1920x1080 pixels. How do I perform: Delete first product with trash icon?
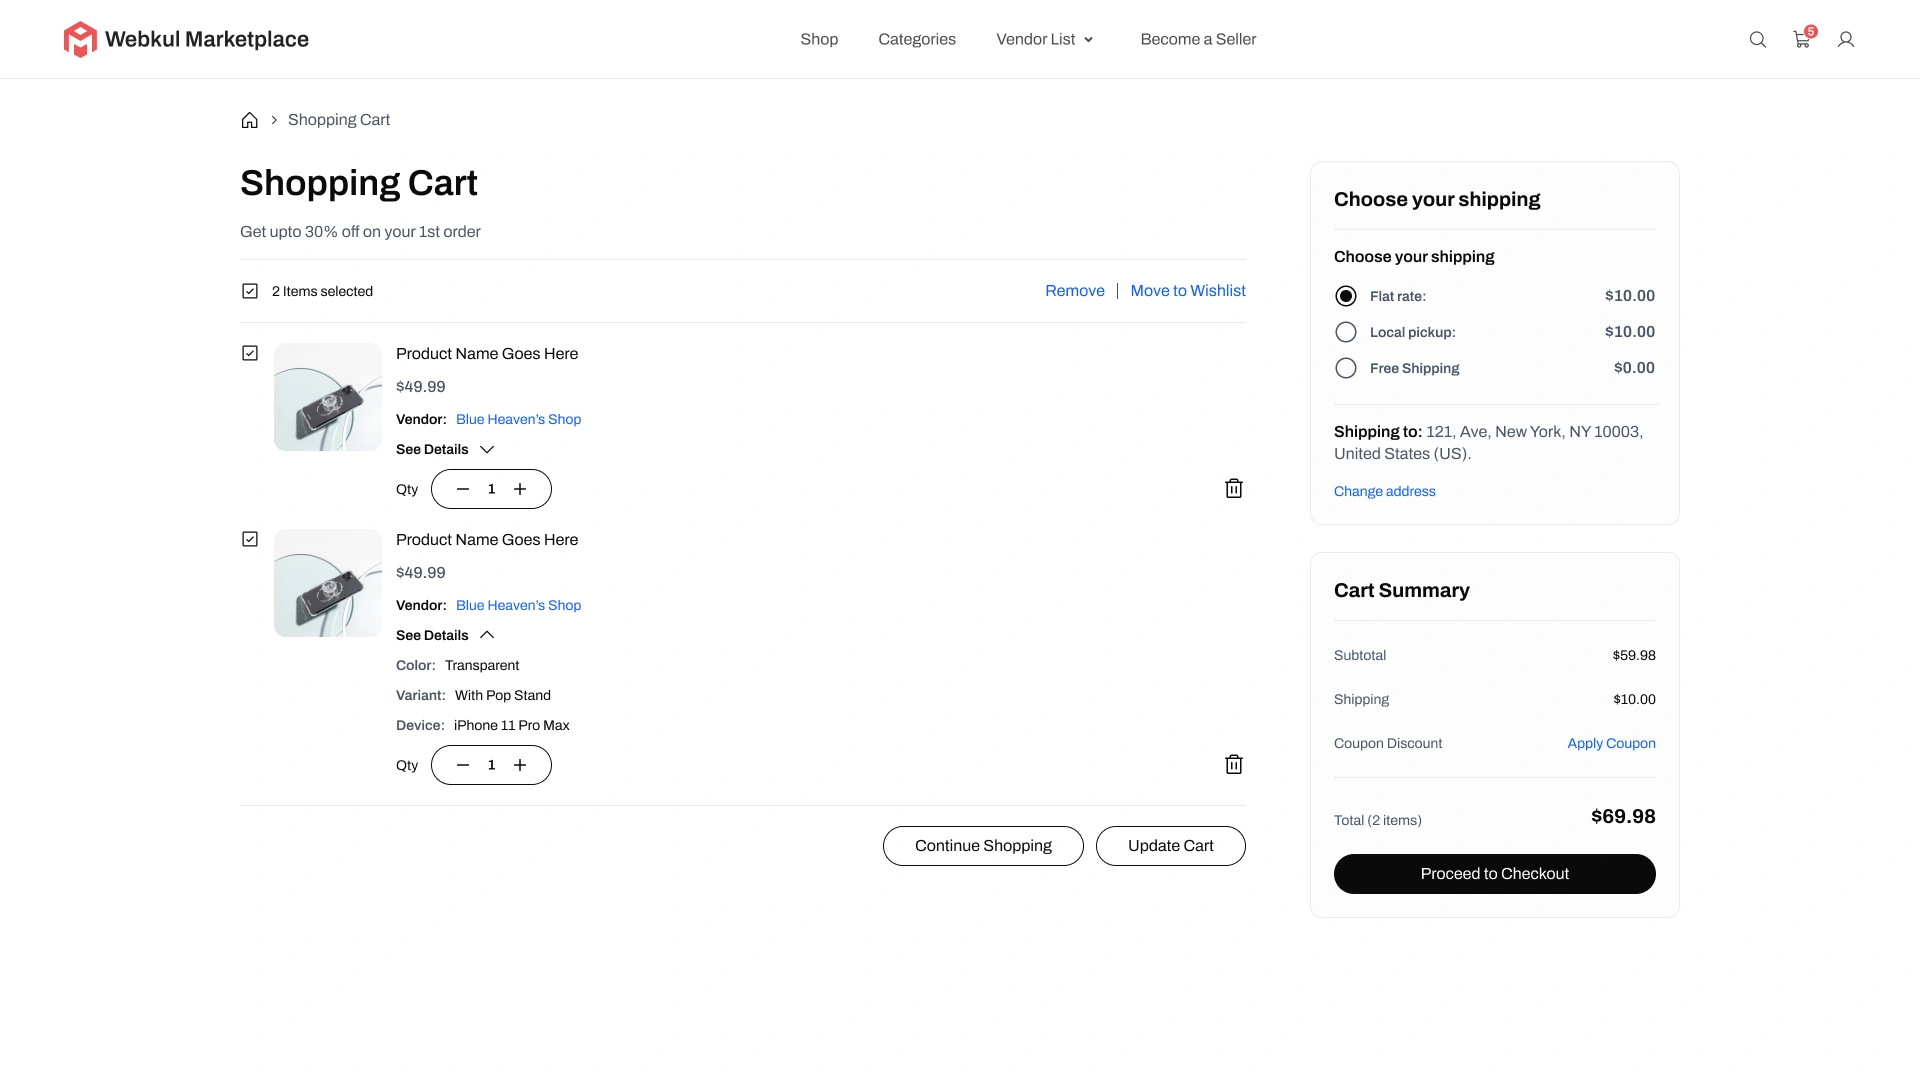pos(1234,488)
